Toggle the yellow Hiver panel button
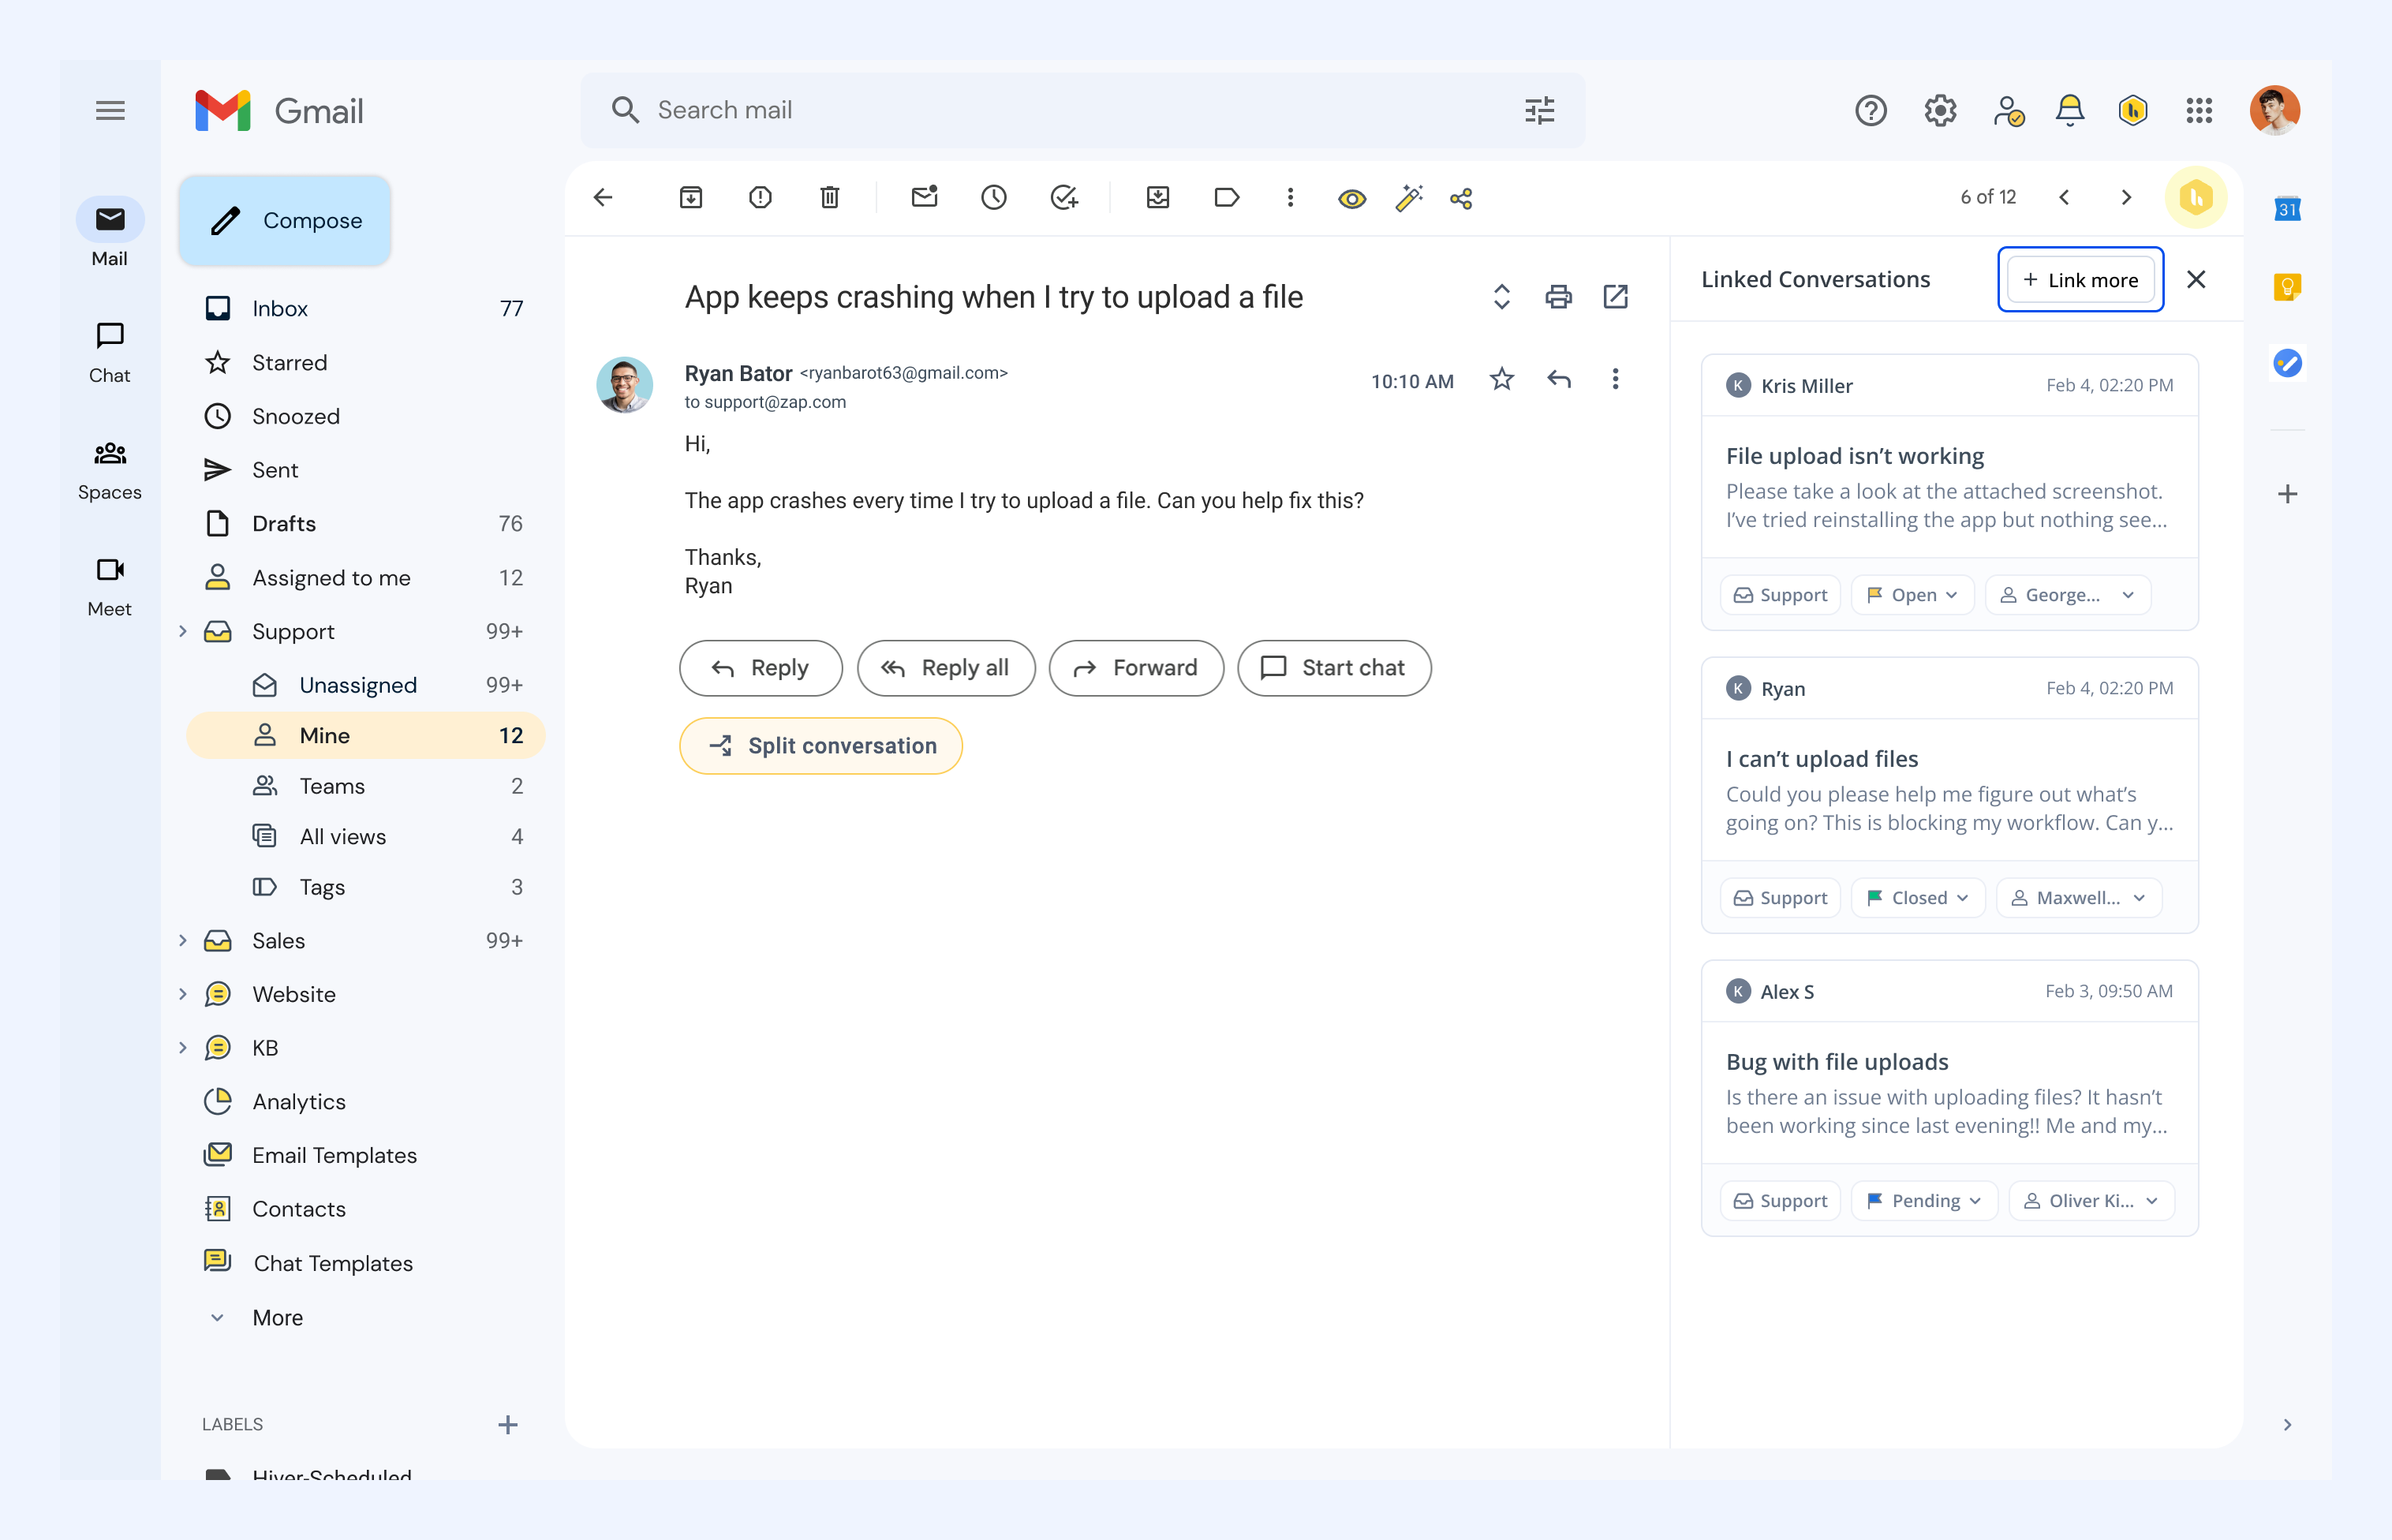The width and height of the screenshot is (2392, 1540). pyautogui.click(x=2196, y=198)
